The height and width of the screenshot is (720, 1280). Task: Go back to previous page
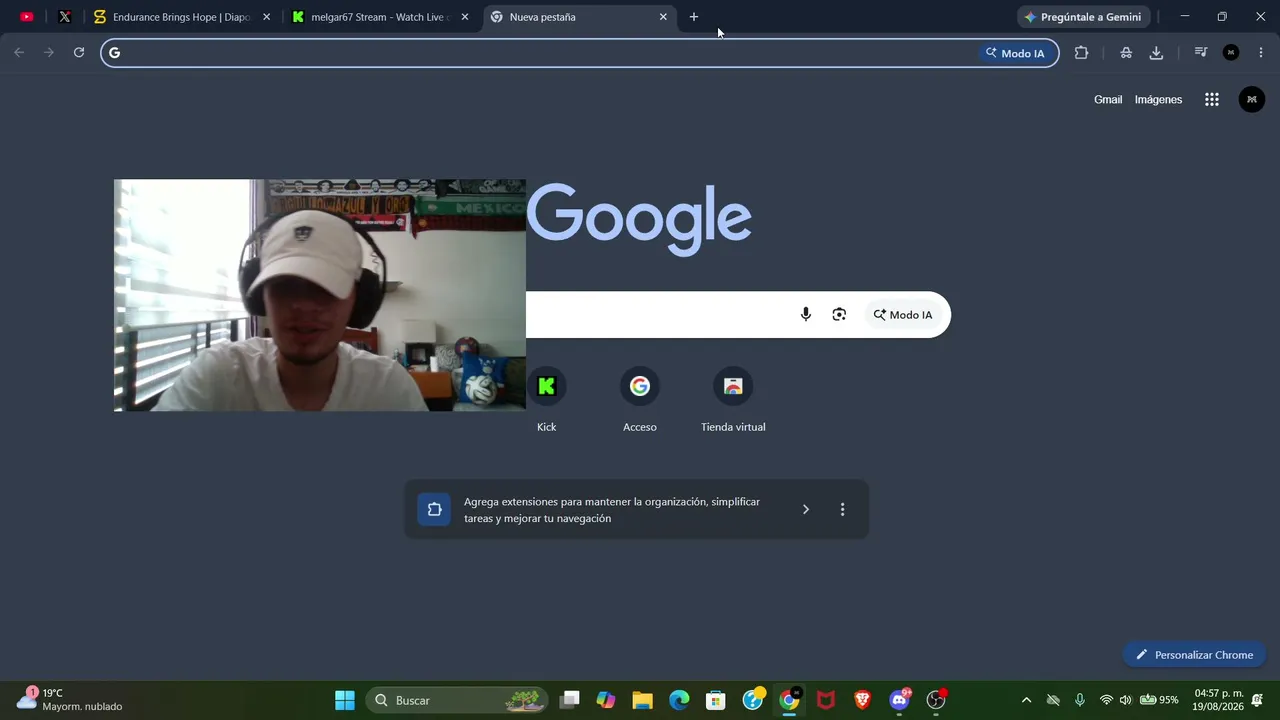(19, 53)
